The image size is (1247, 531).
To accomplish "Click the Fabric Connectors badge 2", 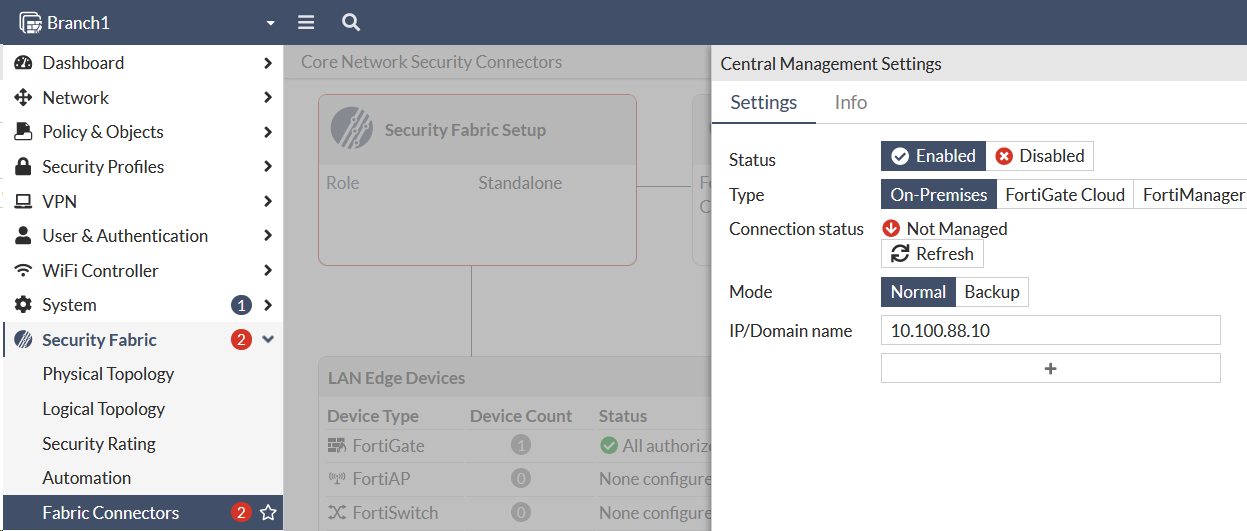I will (241, 513).
